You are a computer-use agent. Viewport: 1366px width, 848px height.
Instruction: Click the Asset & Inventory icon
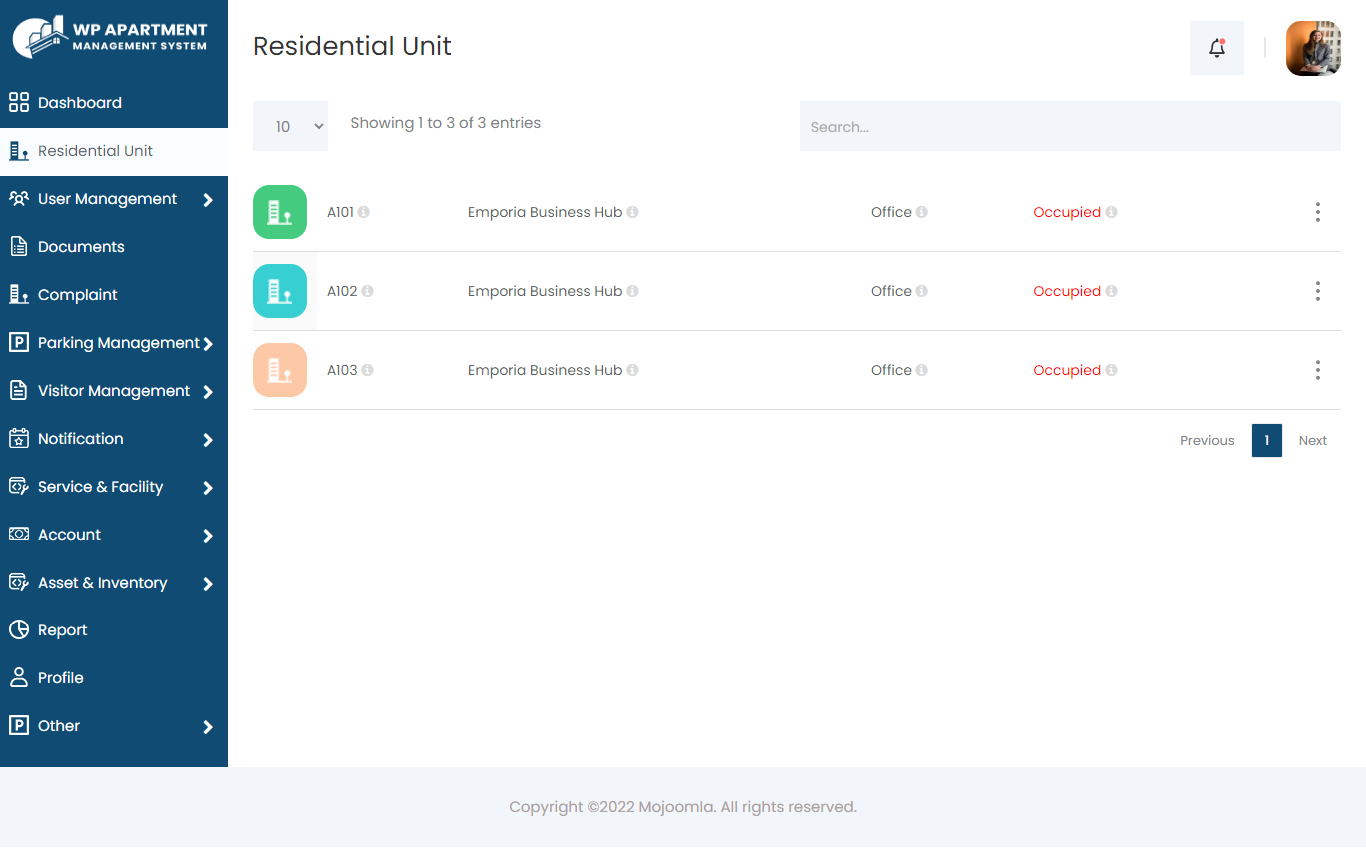pos(18,582)
